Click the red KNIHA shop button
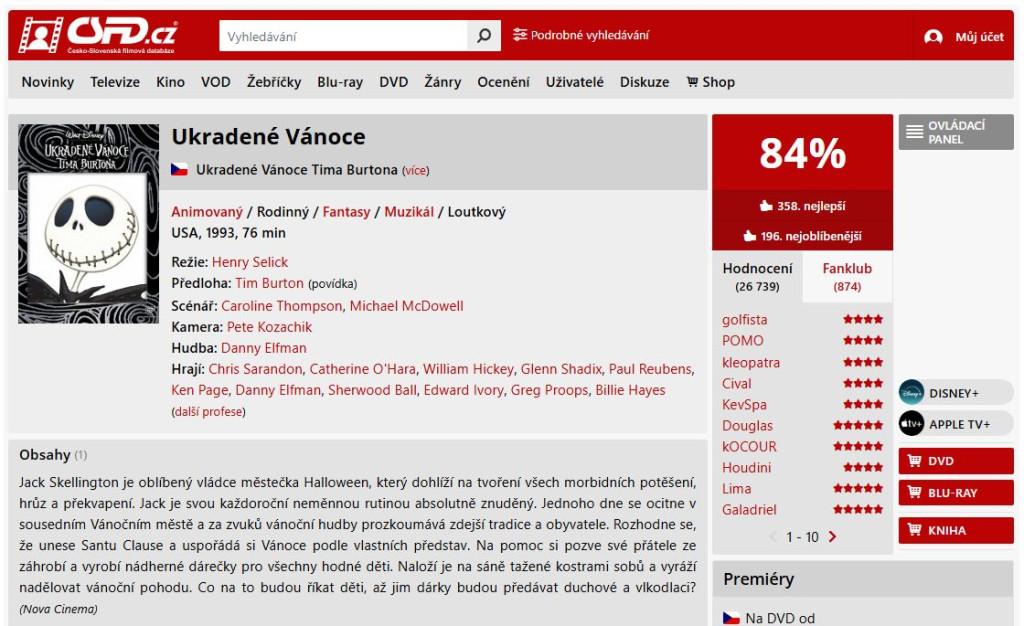 point(956,530)
